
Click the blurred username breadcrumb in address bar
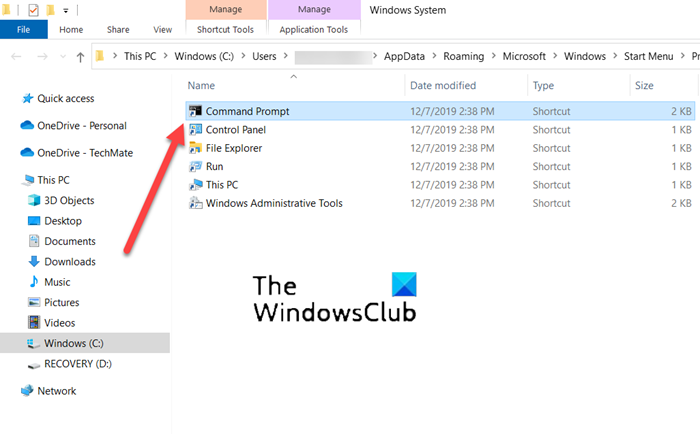tap(333, 57)
